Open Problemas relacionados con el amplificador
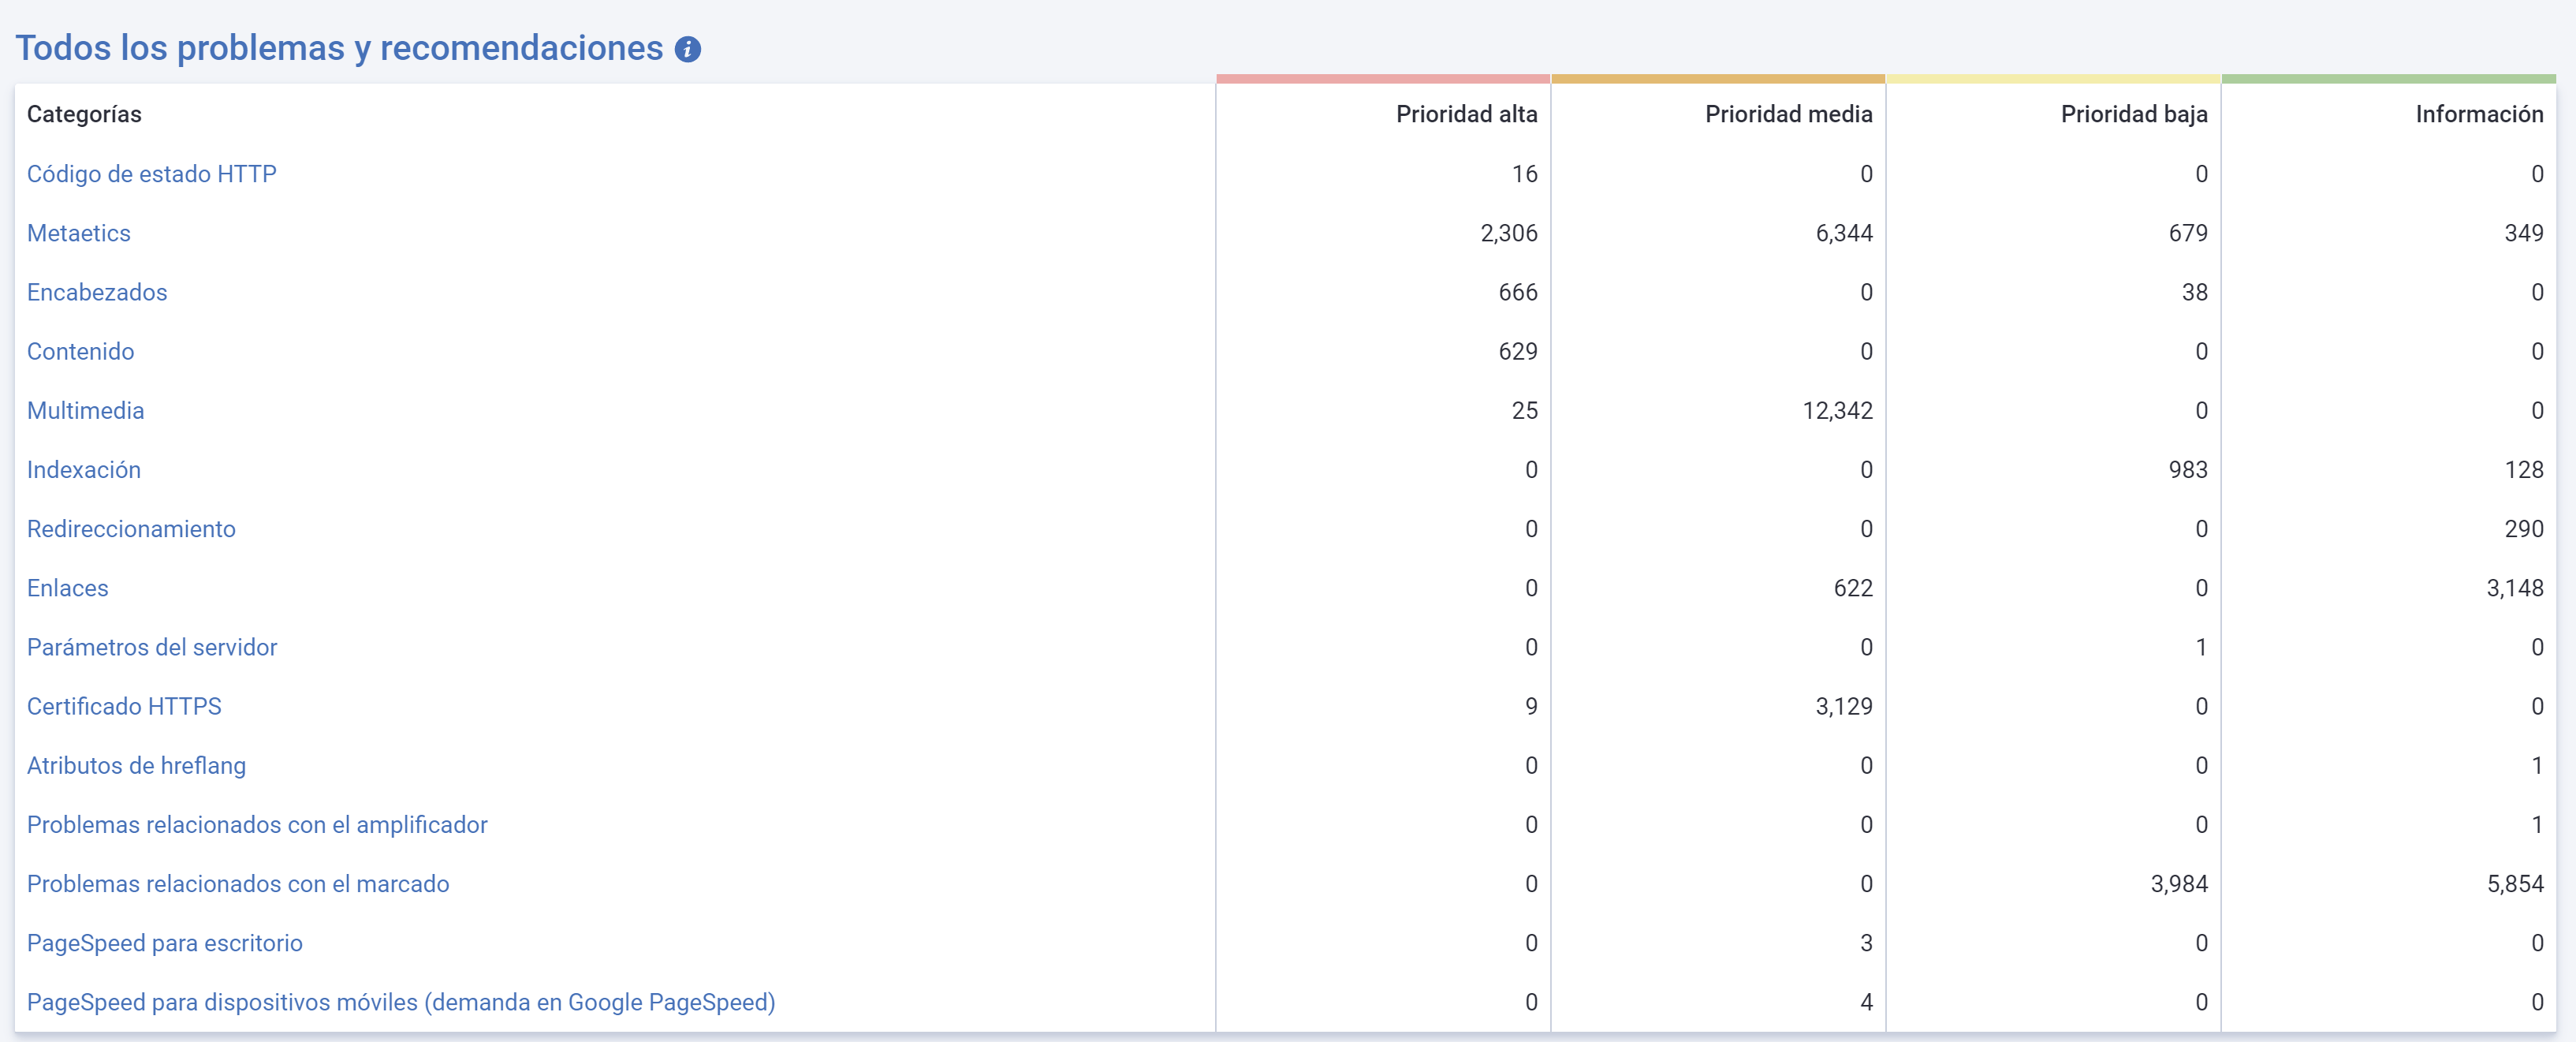The width and height of the screenshot is (2576, 1042). (x=257, y=824)
